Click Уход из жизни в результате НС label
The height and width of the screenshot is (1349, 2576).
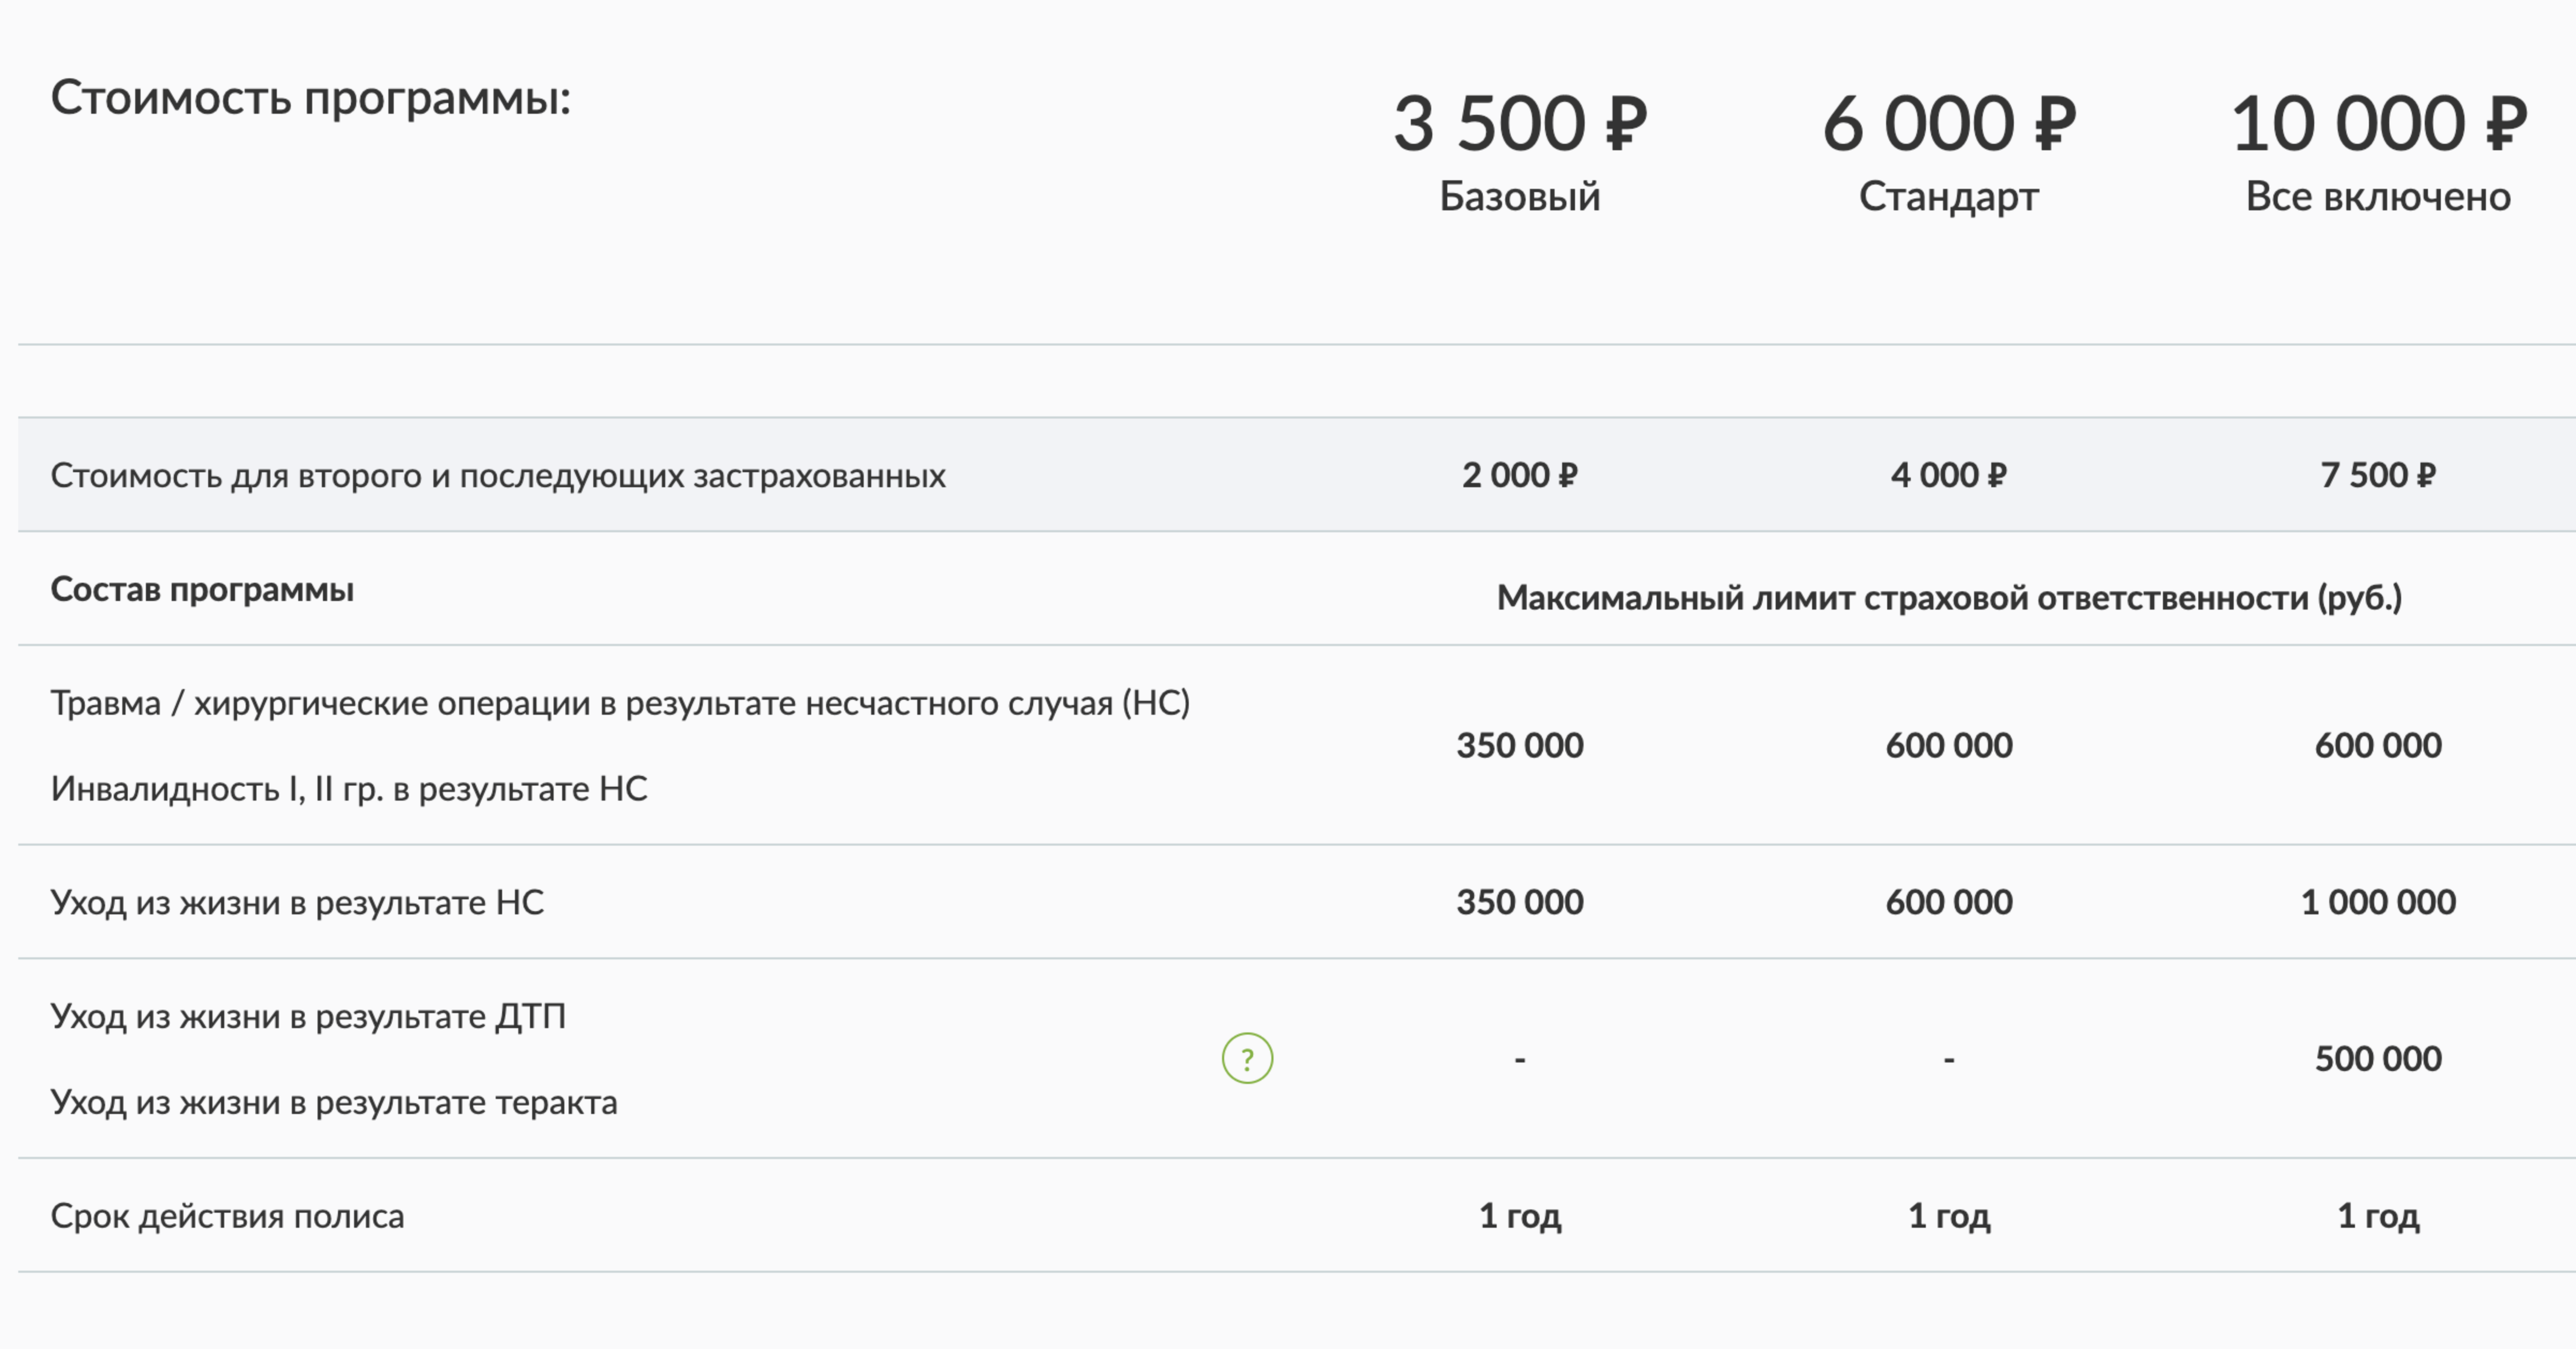(297, 903)
